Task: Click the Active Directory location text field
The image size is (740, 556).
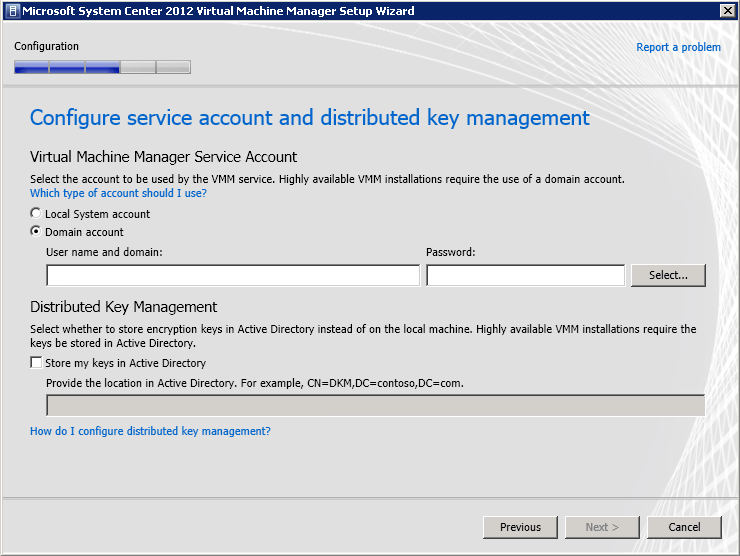Action: pos(375,405)
